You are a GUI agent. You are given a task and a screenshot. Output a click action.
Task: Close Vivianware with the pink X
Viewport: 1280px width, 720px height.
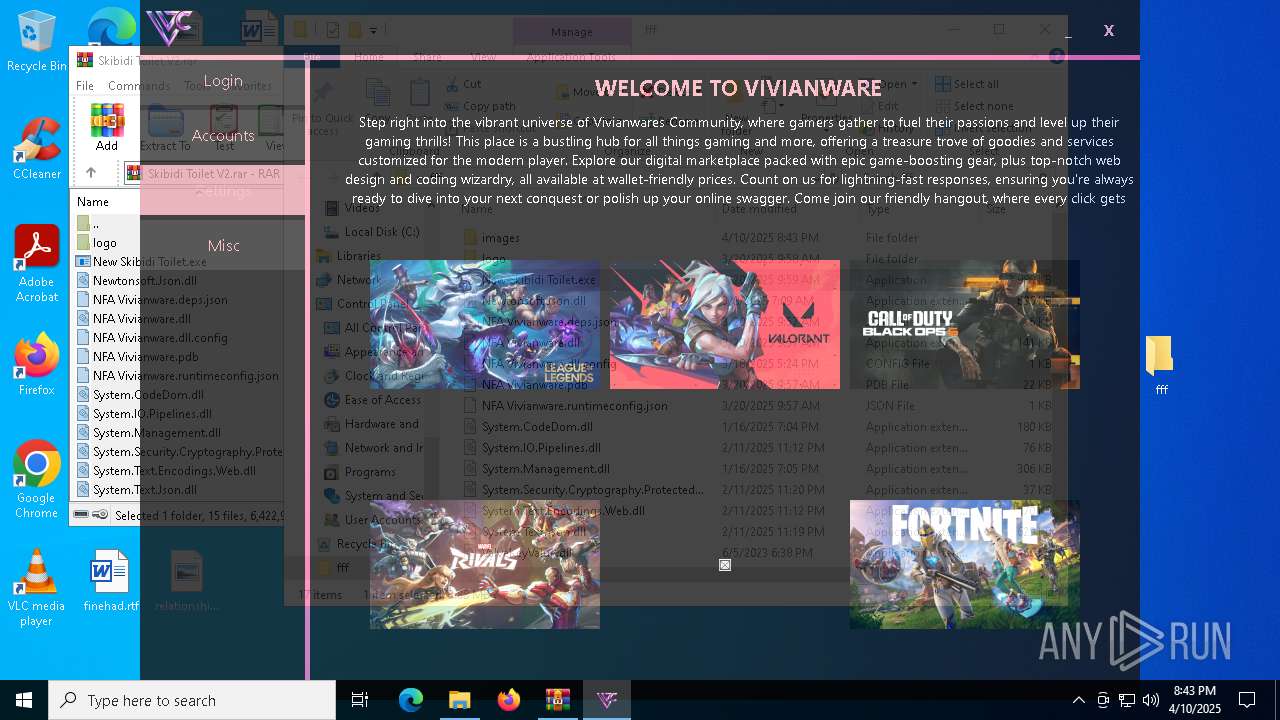click(1108, 31)
